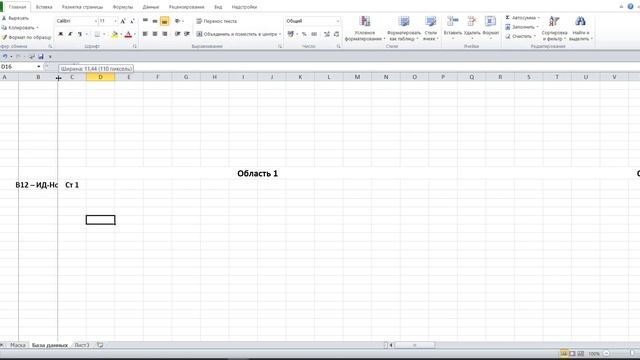Viewport: 640px width, 360px height.
Task: Select column D header
Action: point(100,77)
